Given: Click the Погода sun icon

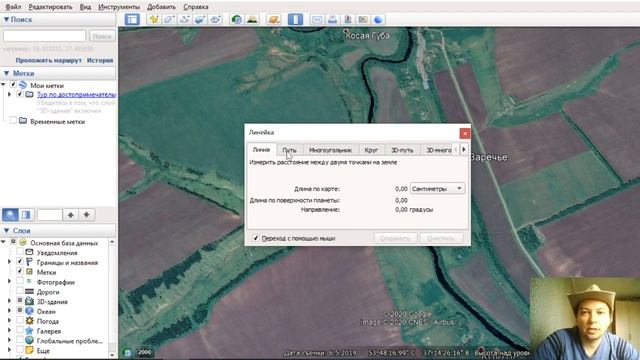Looking at the screenshot, I should (29, 321).
